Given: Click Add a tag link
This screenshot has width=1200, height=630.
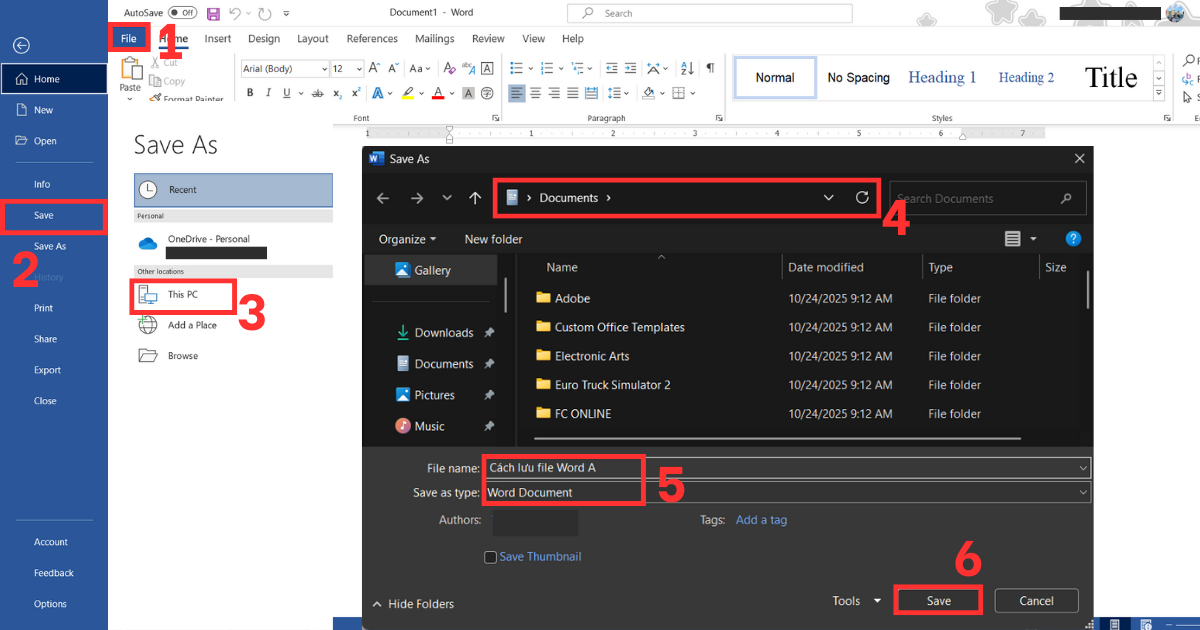Looking at the screenshot, I should click(761, 520).
